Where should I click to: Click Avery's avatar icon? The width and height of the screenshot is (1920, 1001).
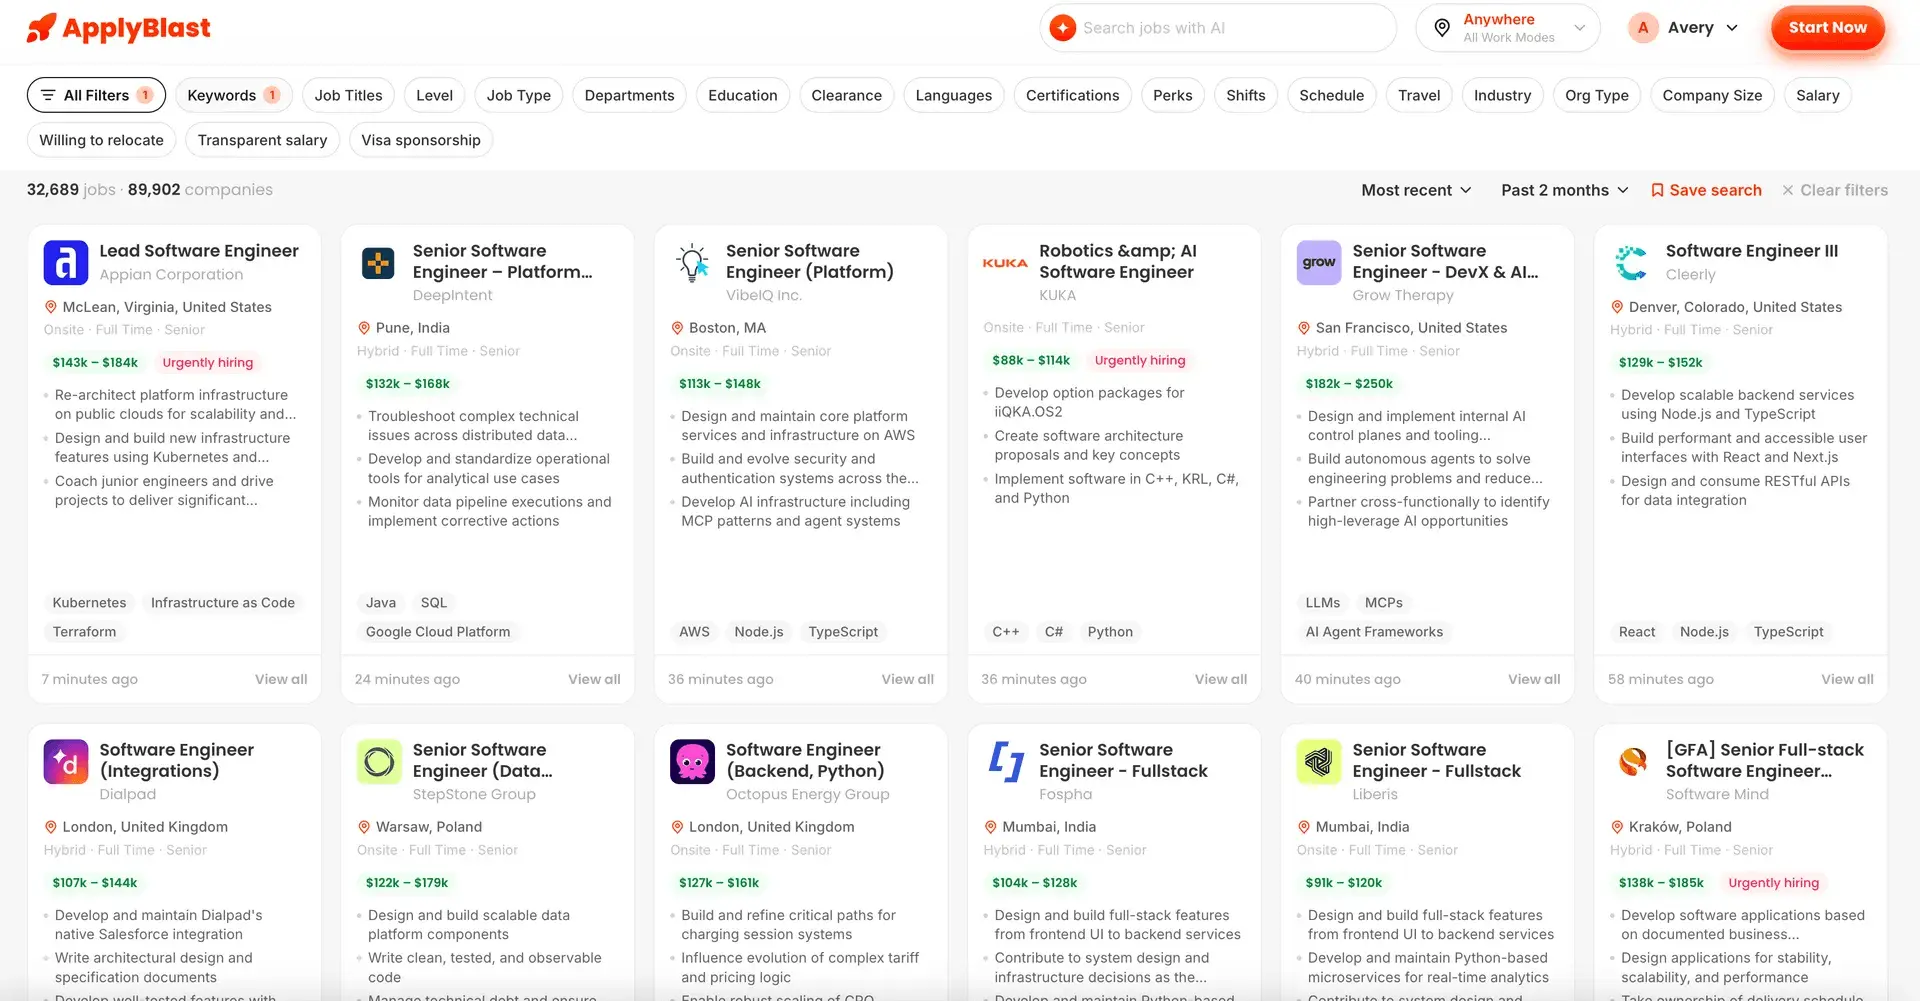(1643, 28)
